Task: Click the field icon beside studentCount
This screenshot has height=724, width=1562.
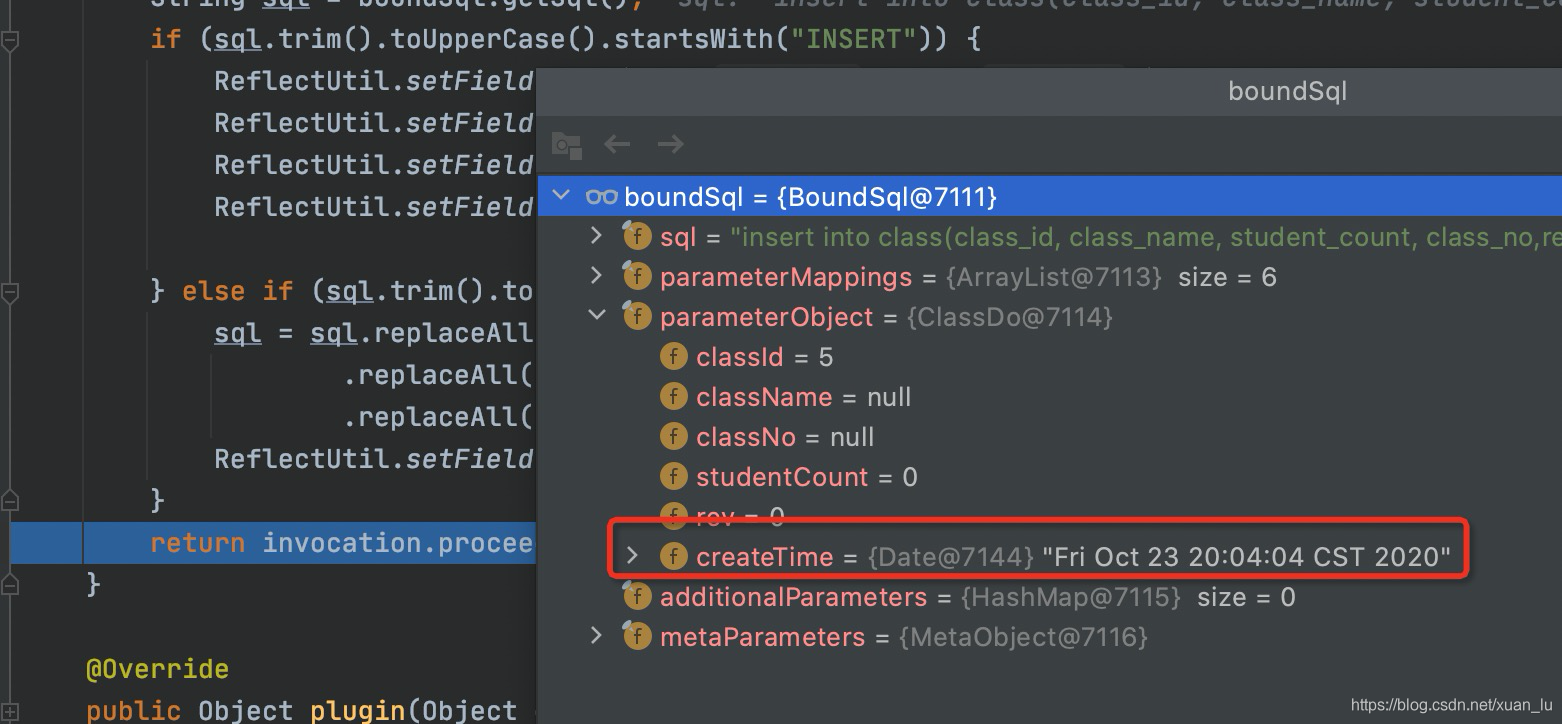Action: [674, 476]
